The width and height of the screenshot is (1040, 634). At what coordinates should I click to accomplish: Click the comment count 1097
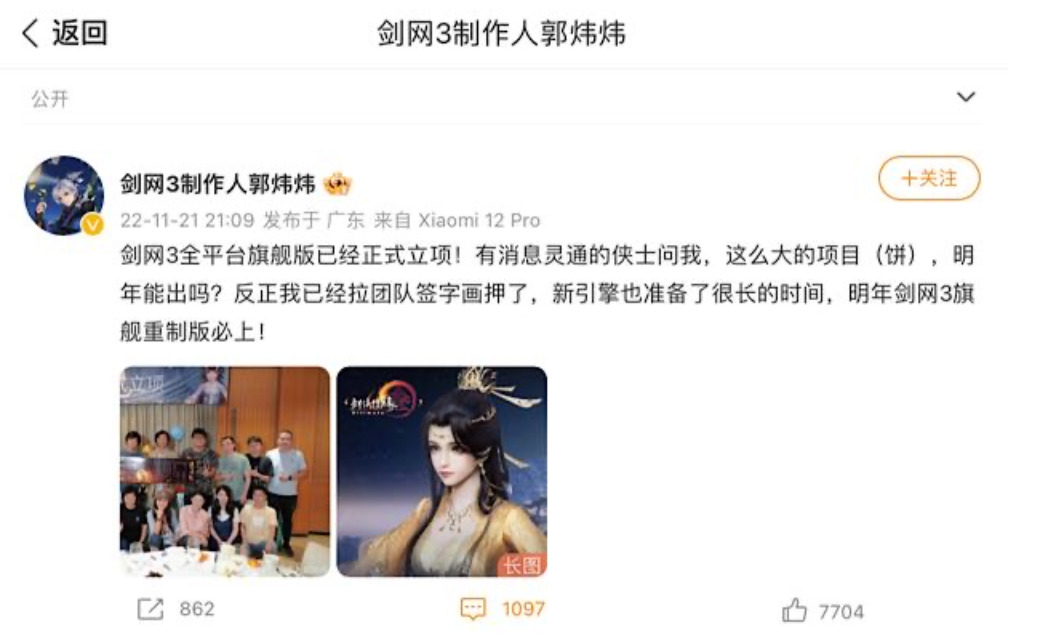[523, 609]
